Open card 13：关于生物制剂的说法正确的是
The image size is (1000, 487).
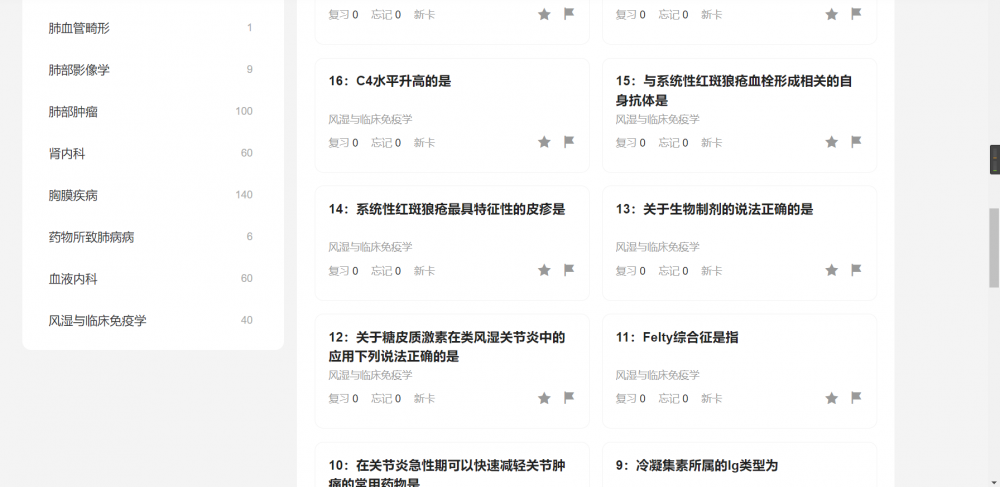tap(714, 209)
